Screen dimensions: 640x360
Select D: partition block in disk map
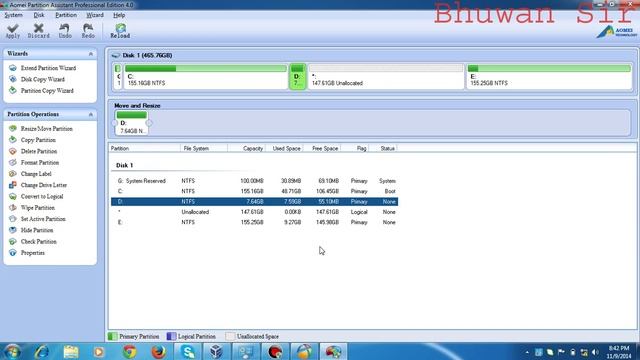(x=298, y=76)
